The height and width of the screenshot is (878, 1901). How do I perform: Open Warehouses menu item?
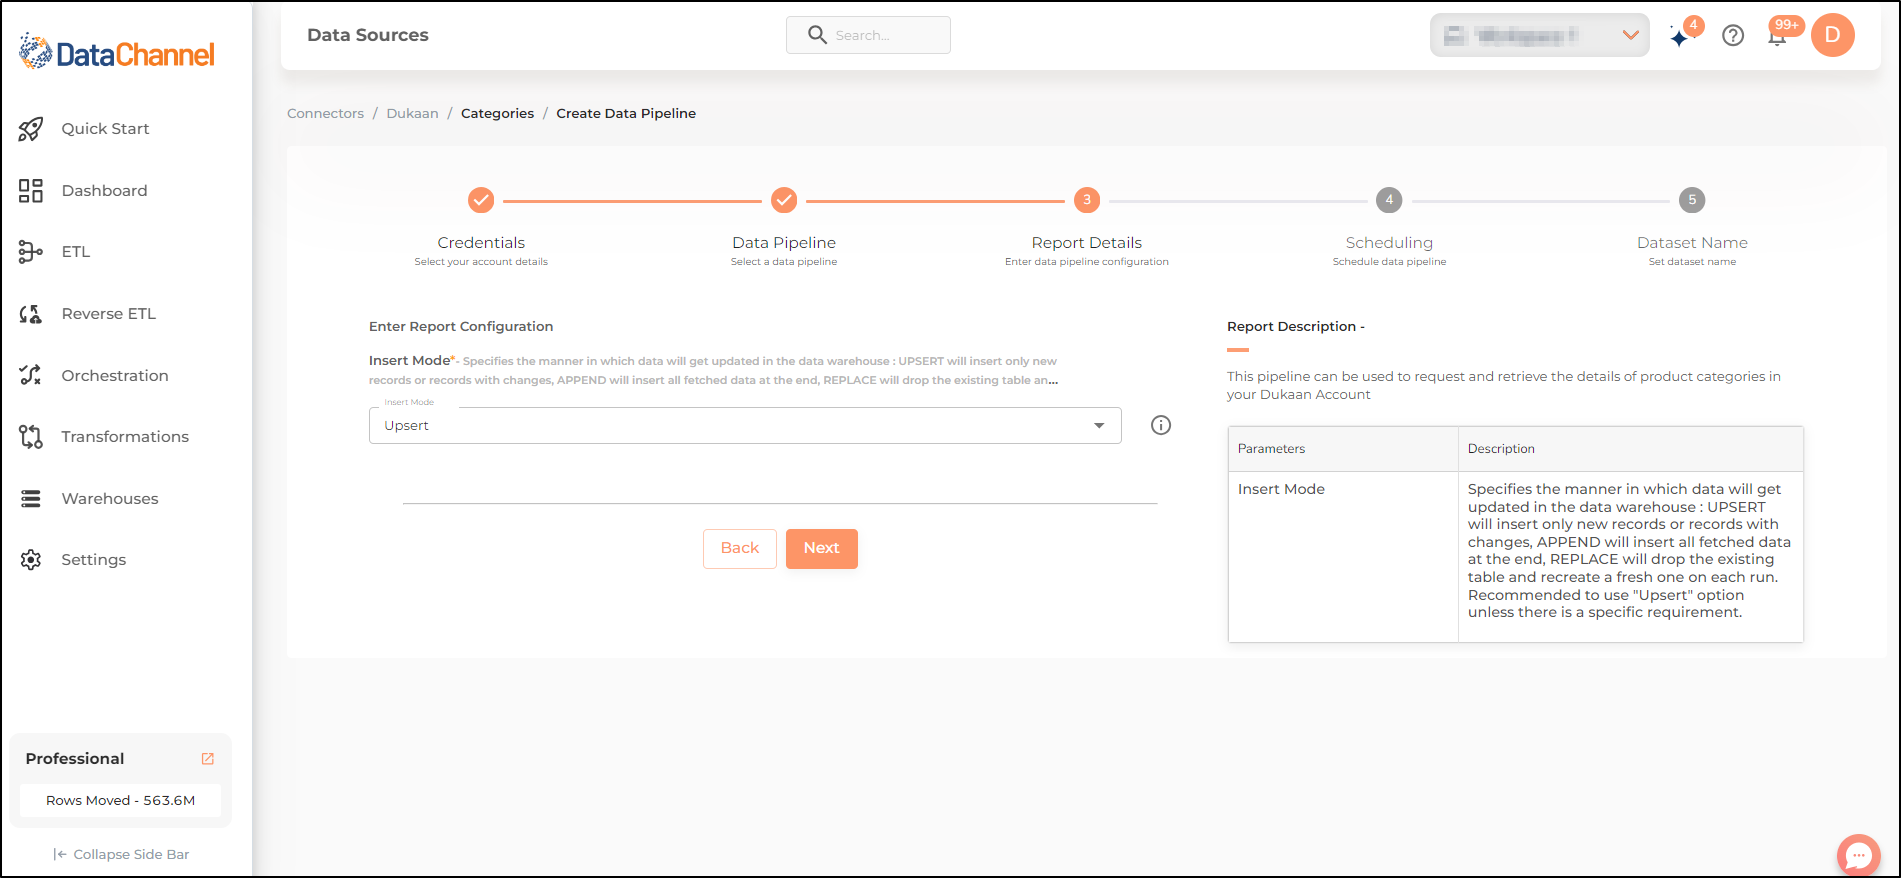point(110,499)
